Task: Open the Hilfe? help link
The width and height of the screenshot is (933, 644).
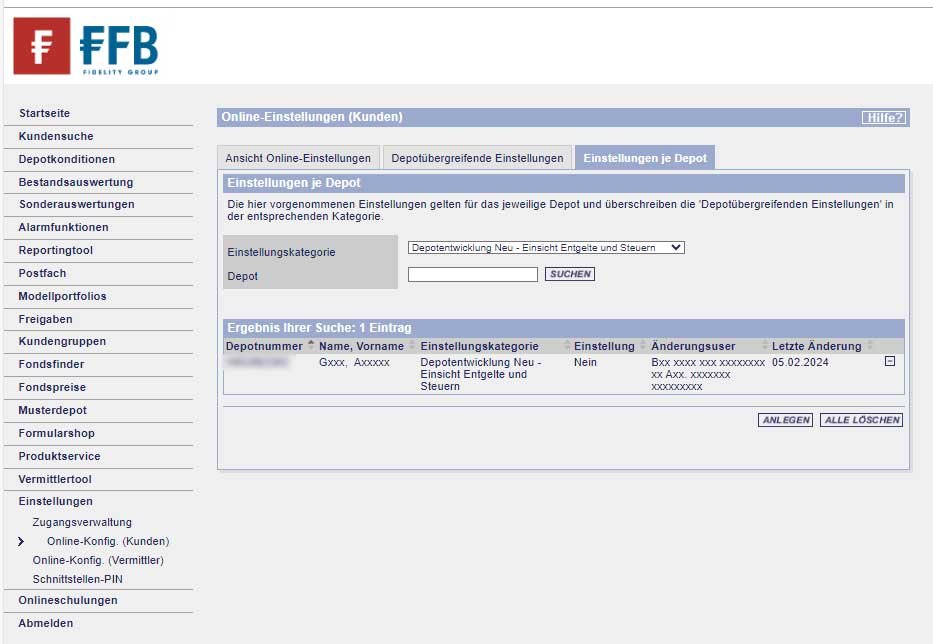Action: (884, 118)
